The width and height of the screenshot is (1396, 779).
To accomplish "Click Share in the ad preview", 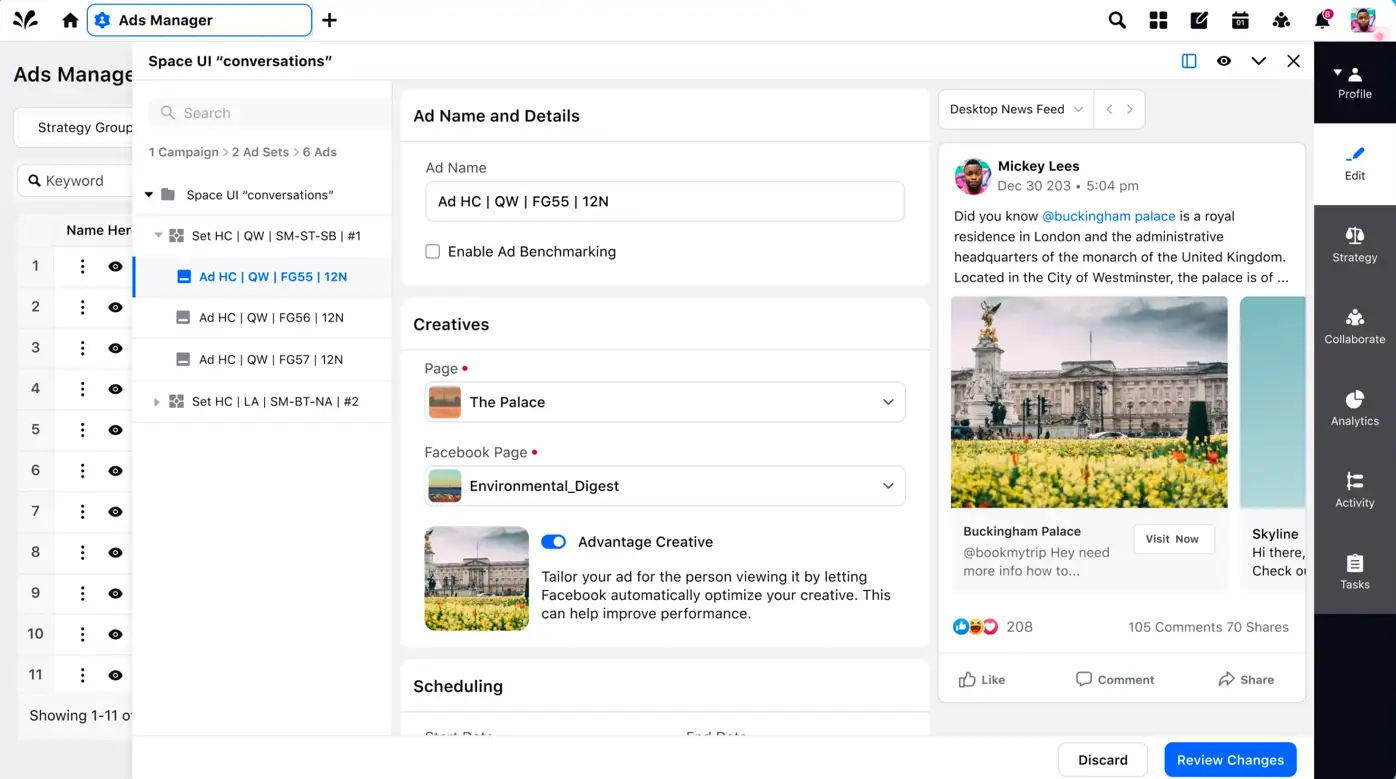I will click(1246, 680).
